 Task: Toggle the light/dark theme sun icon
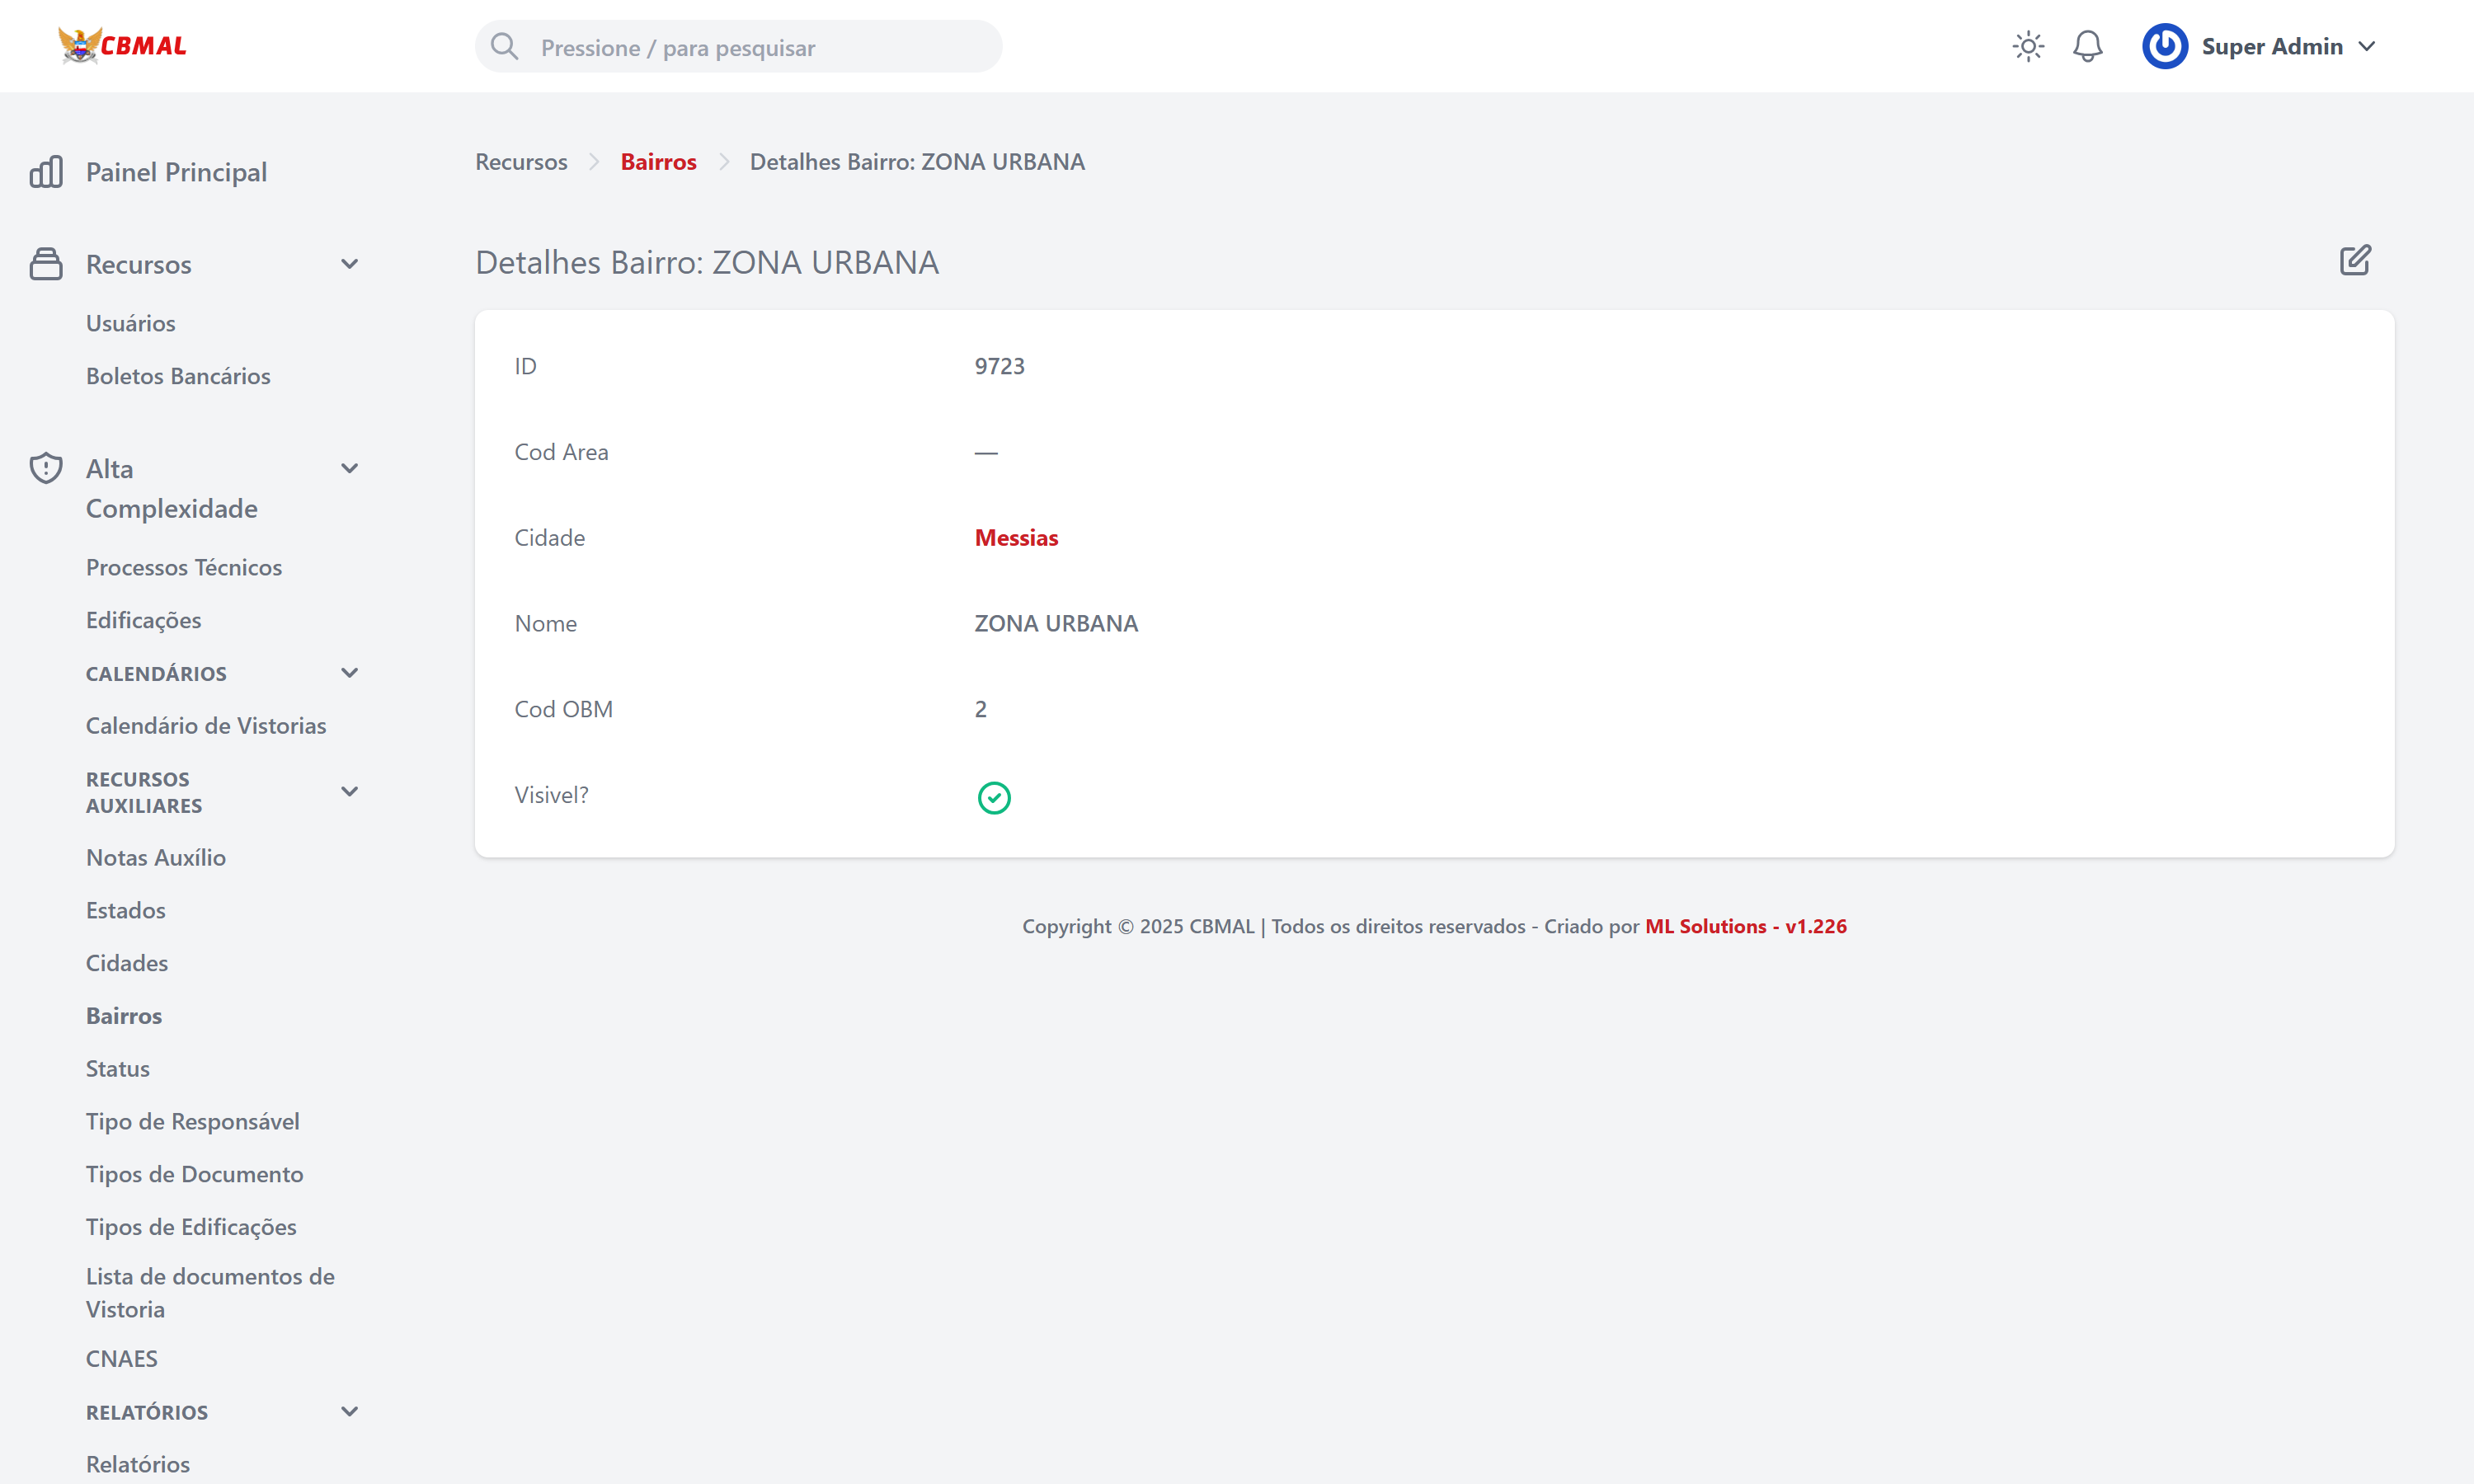click(x=2027, y=46)
